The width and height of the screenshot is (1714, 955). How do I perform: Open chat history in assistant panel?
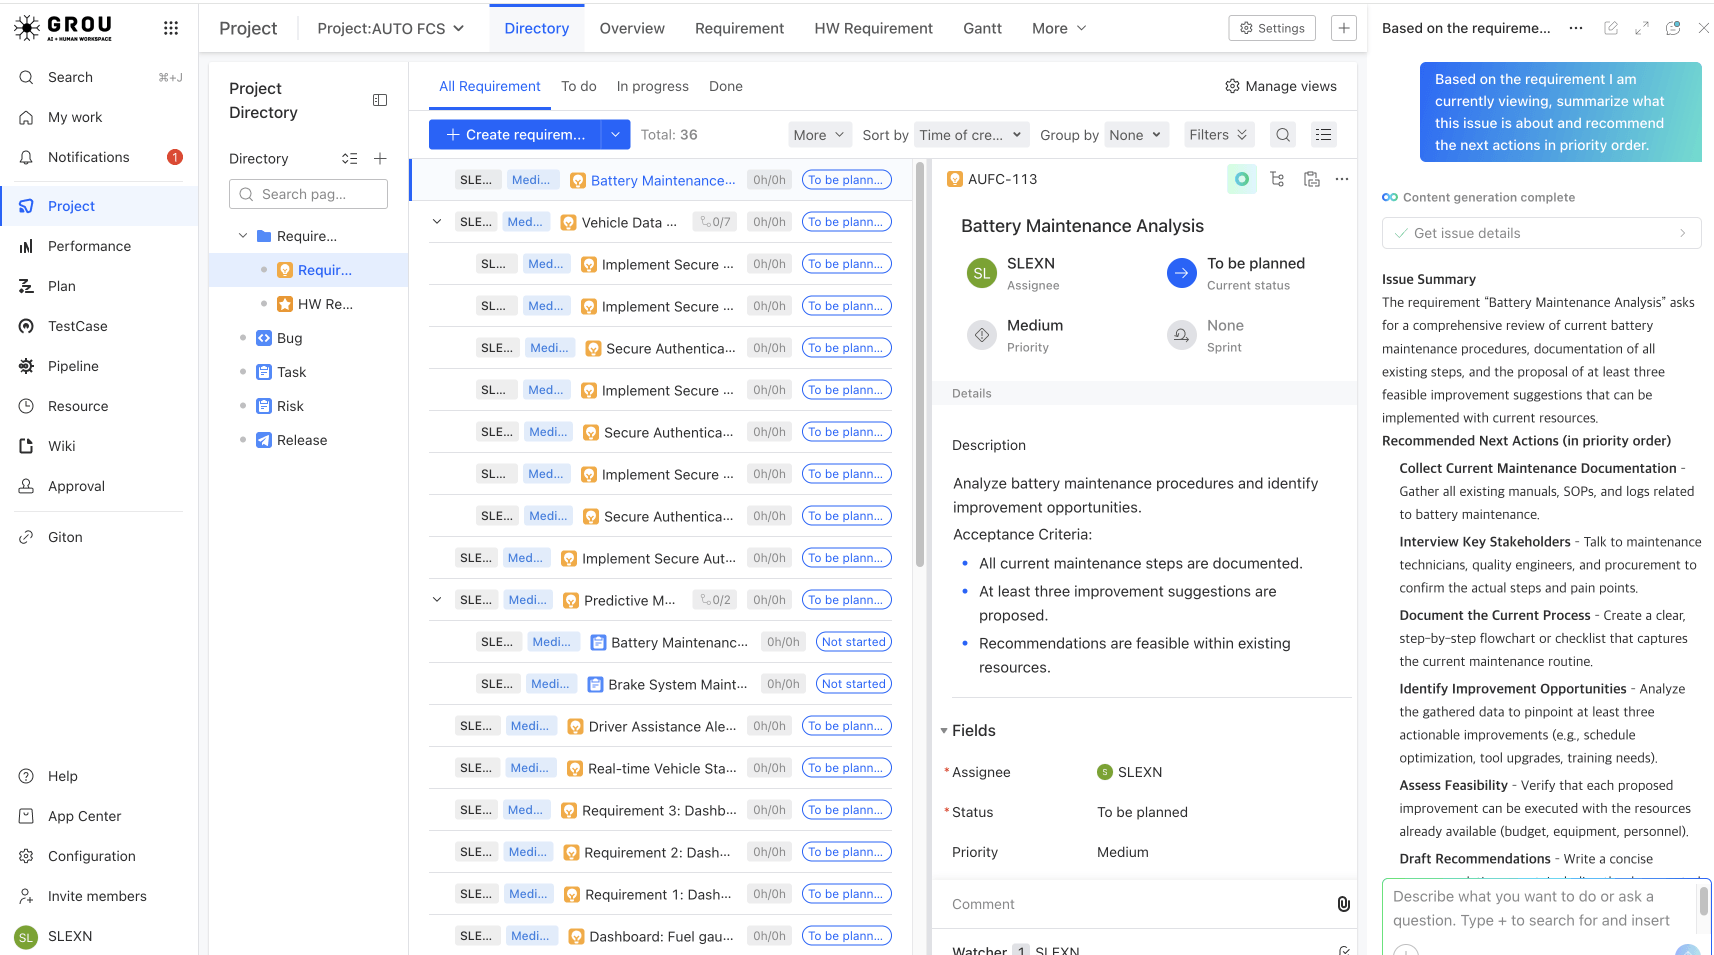(x=1673, y=28)
